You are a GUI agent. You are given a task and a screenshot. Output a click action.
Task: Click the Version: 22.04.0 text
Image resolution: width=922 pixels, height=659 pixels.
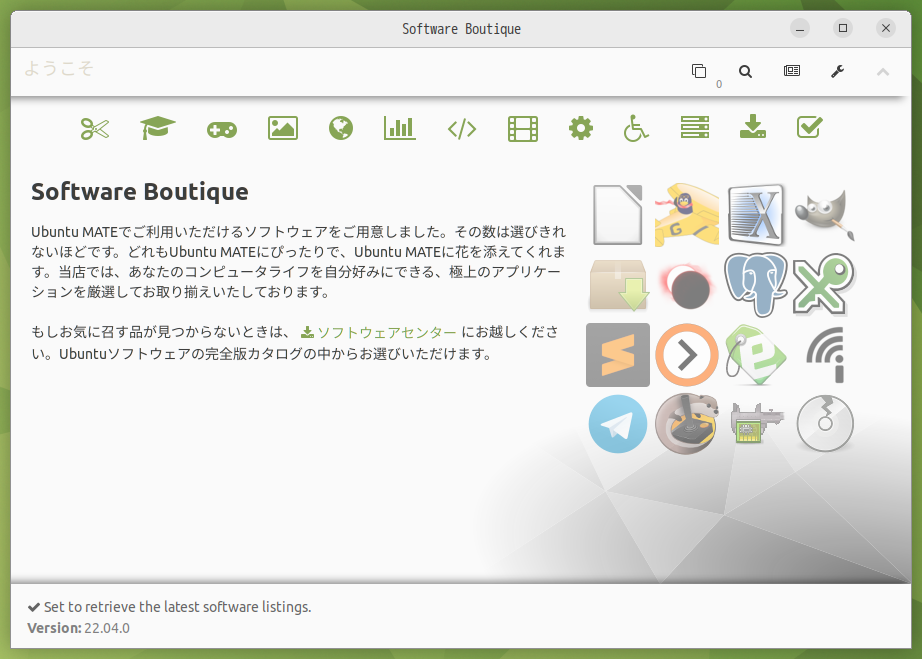coord(78,628)
